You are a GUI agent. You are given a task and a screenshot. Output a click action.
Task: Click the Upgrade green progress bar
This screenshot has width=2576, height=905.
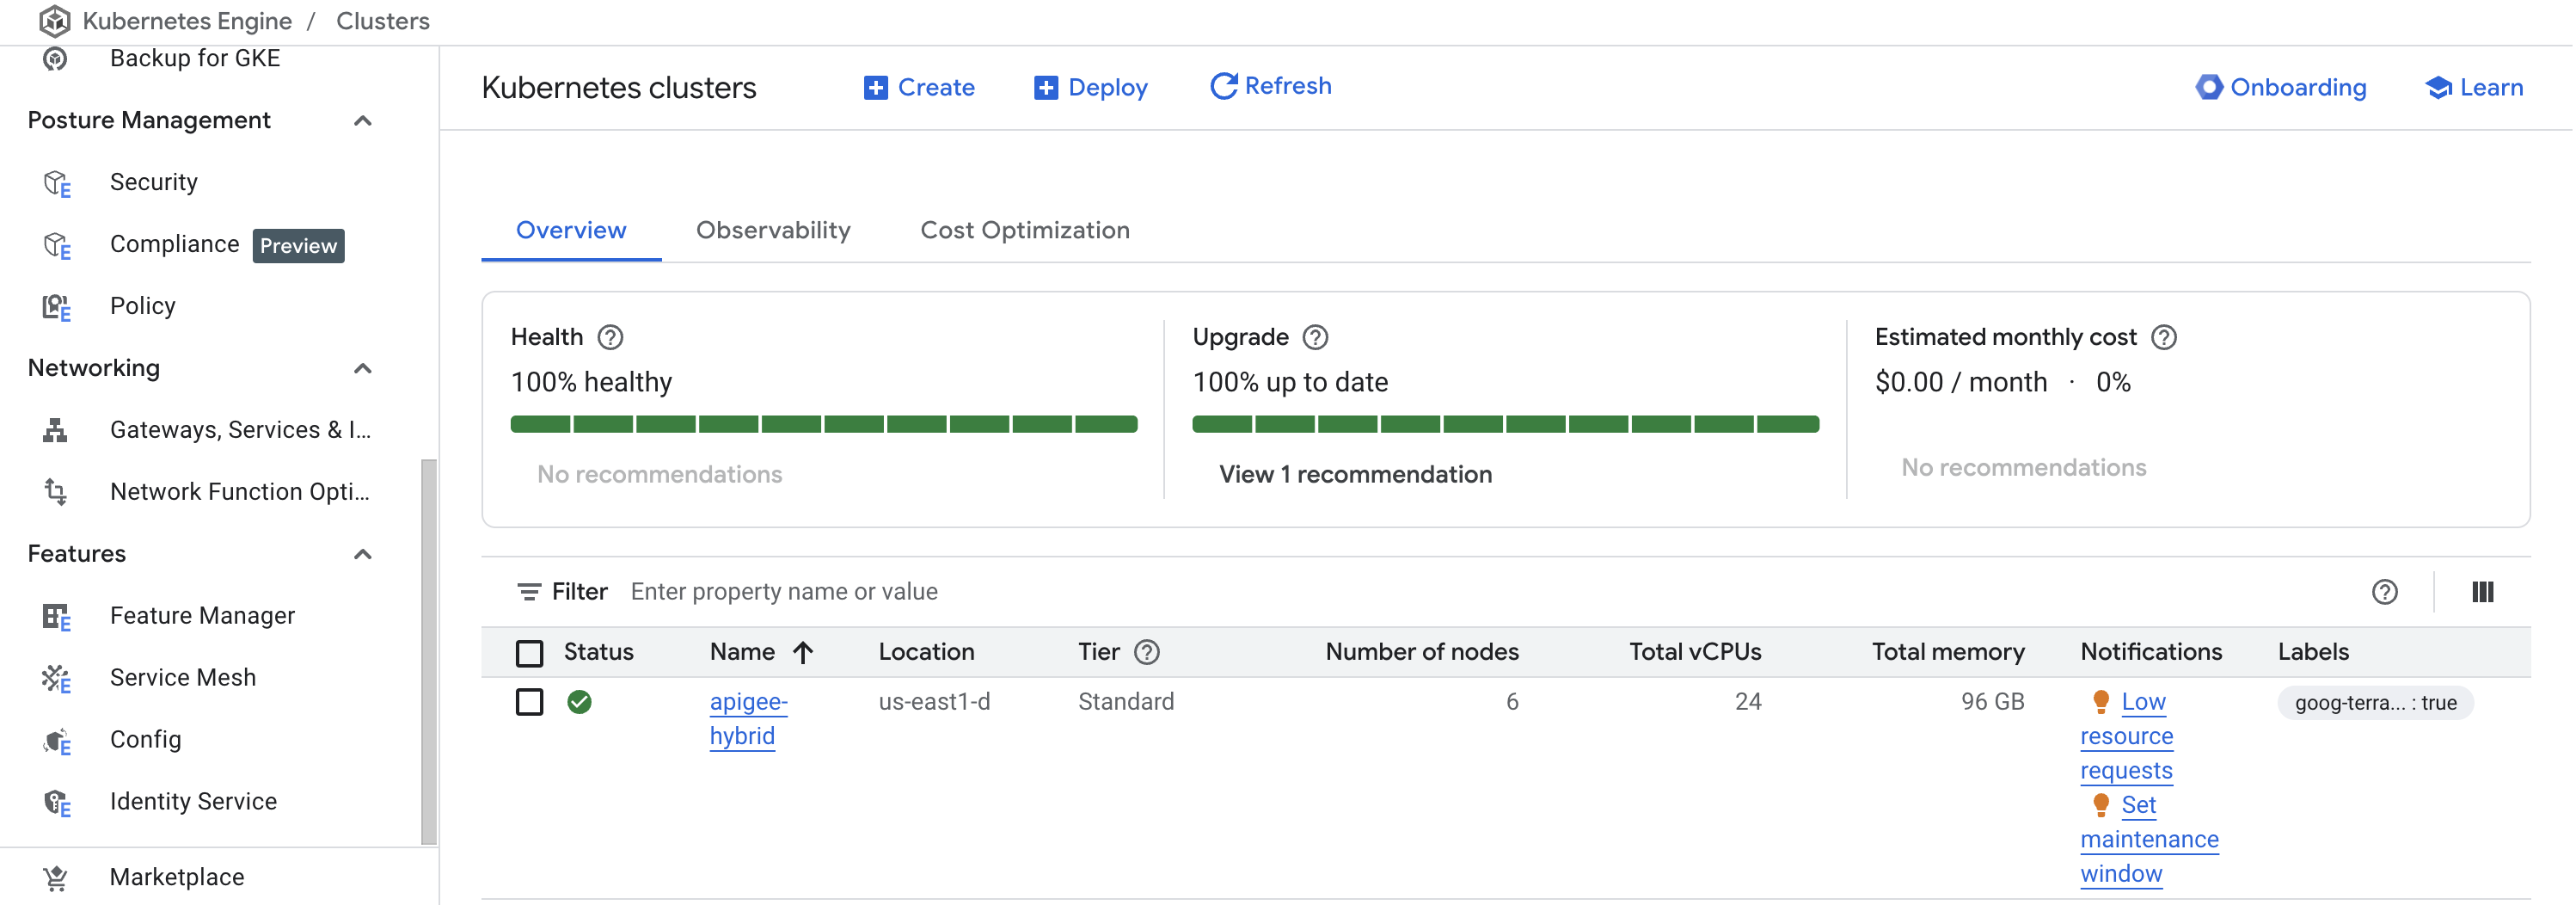click(1505, 425)
